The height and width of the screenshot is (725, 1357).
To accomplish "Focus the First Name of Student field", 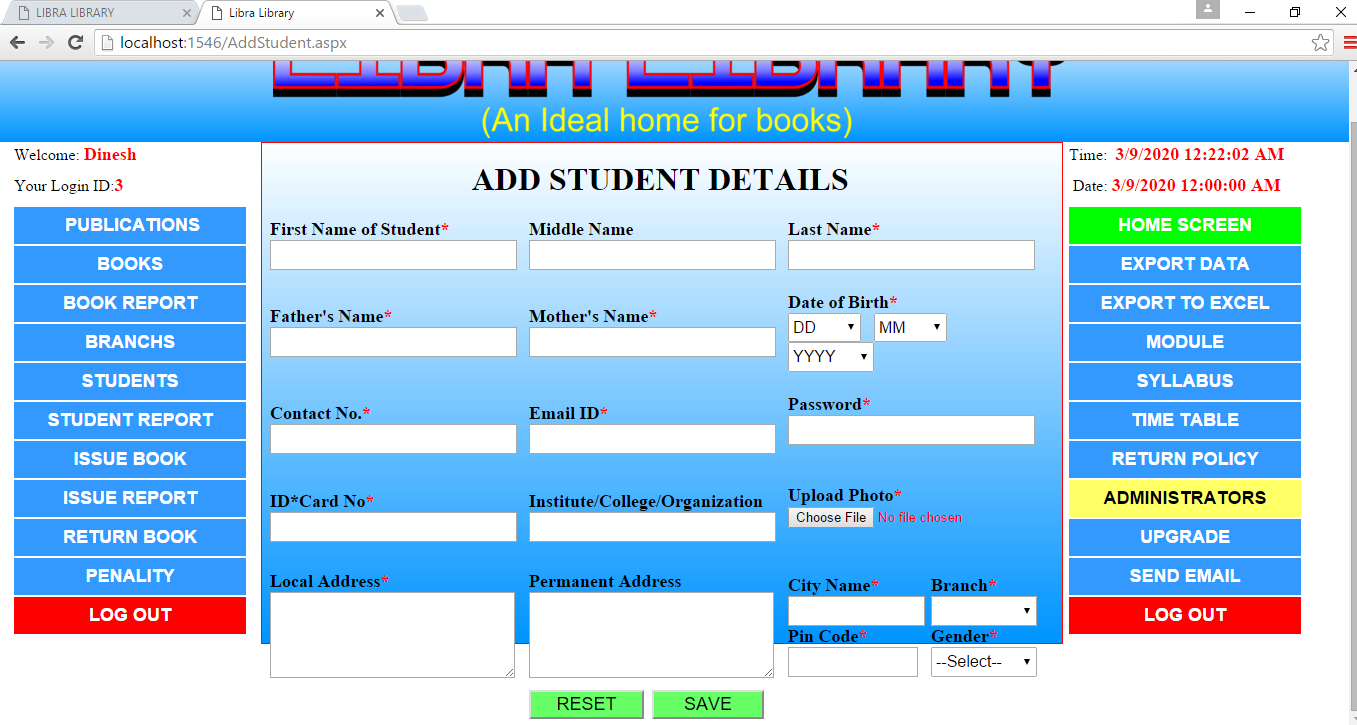I will point(393,255).
